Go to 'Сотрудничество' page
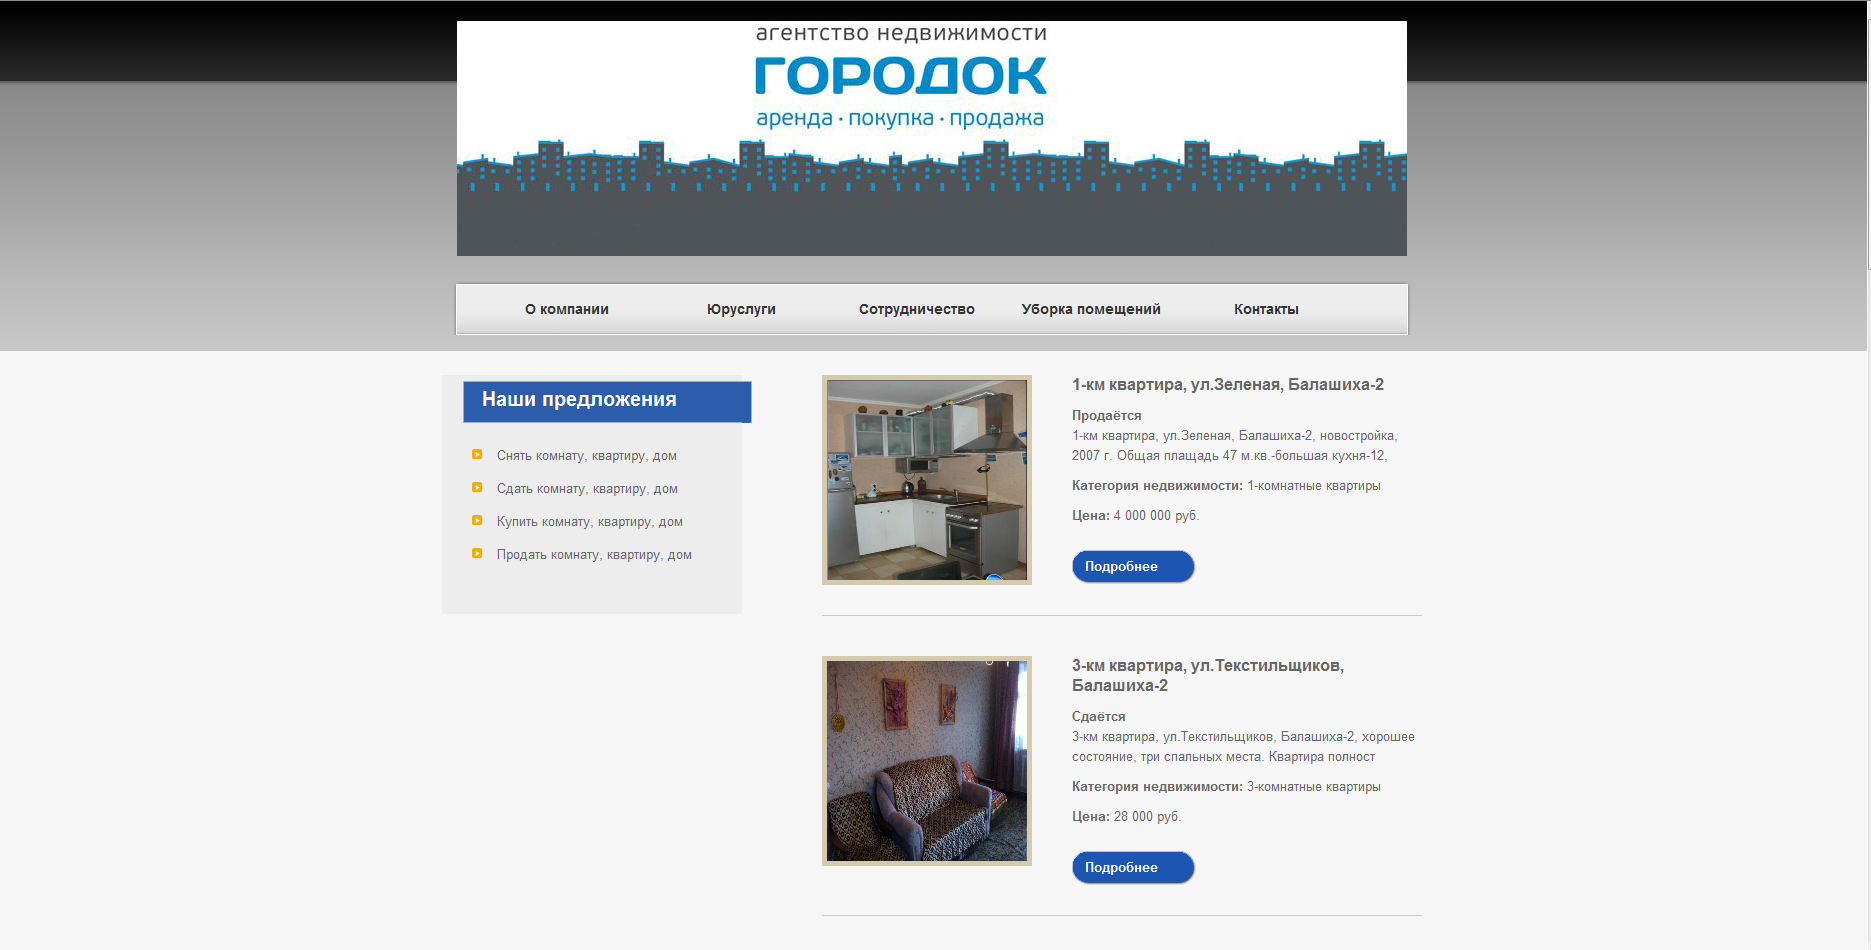Screen dimensions: 1871x950 click(916, 309)
